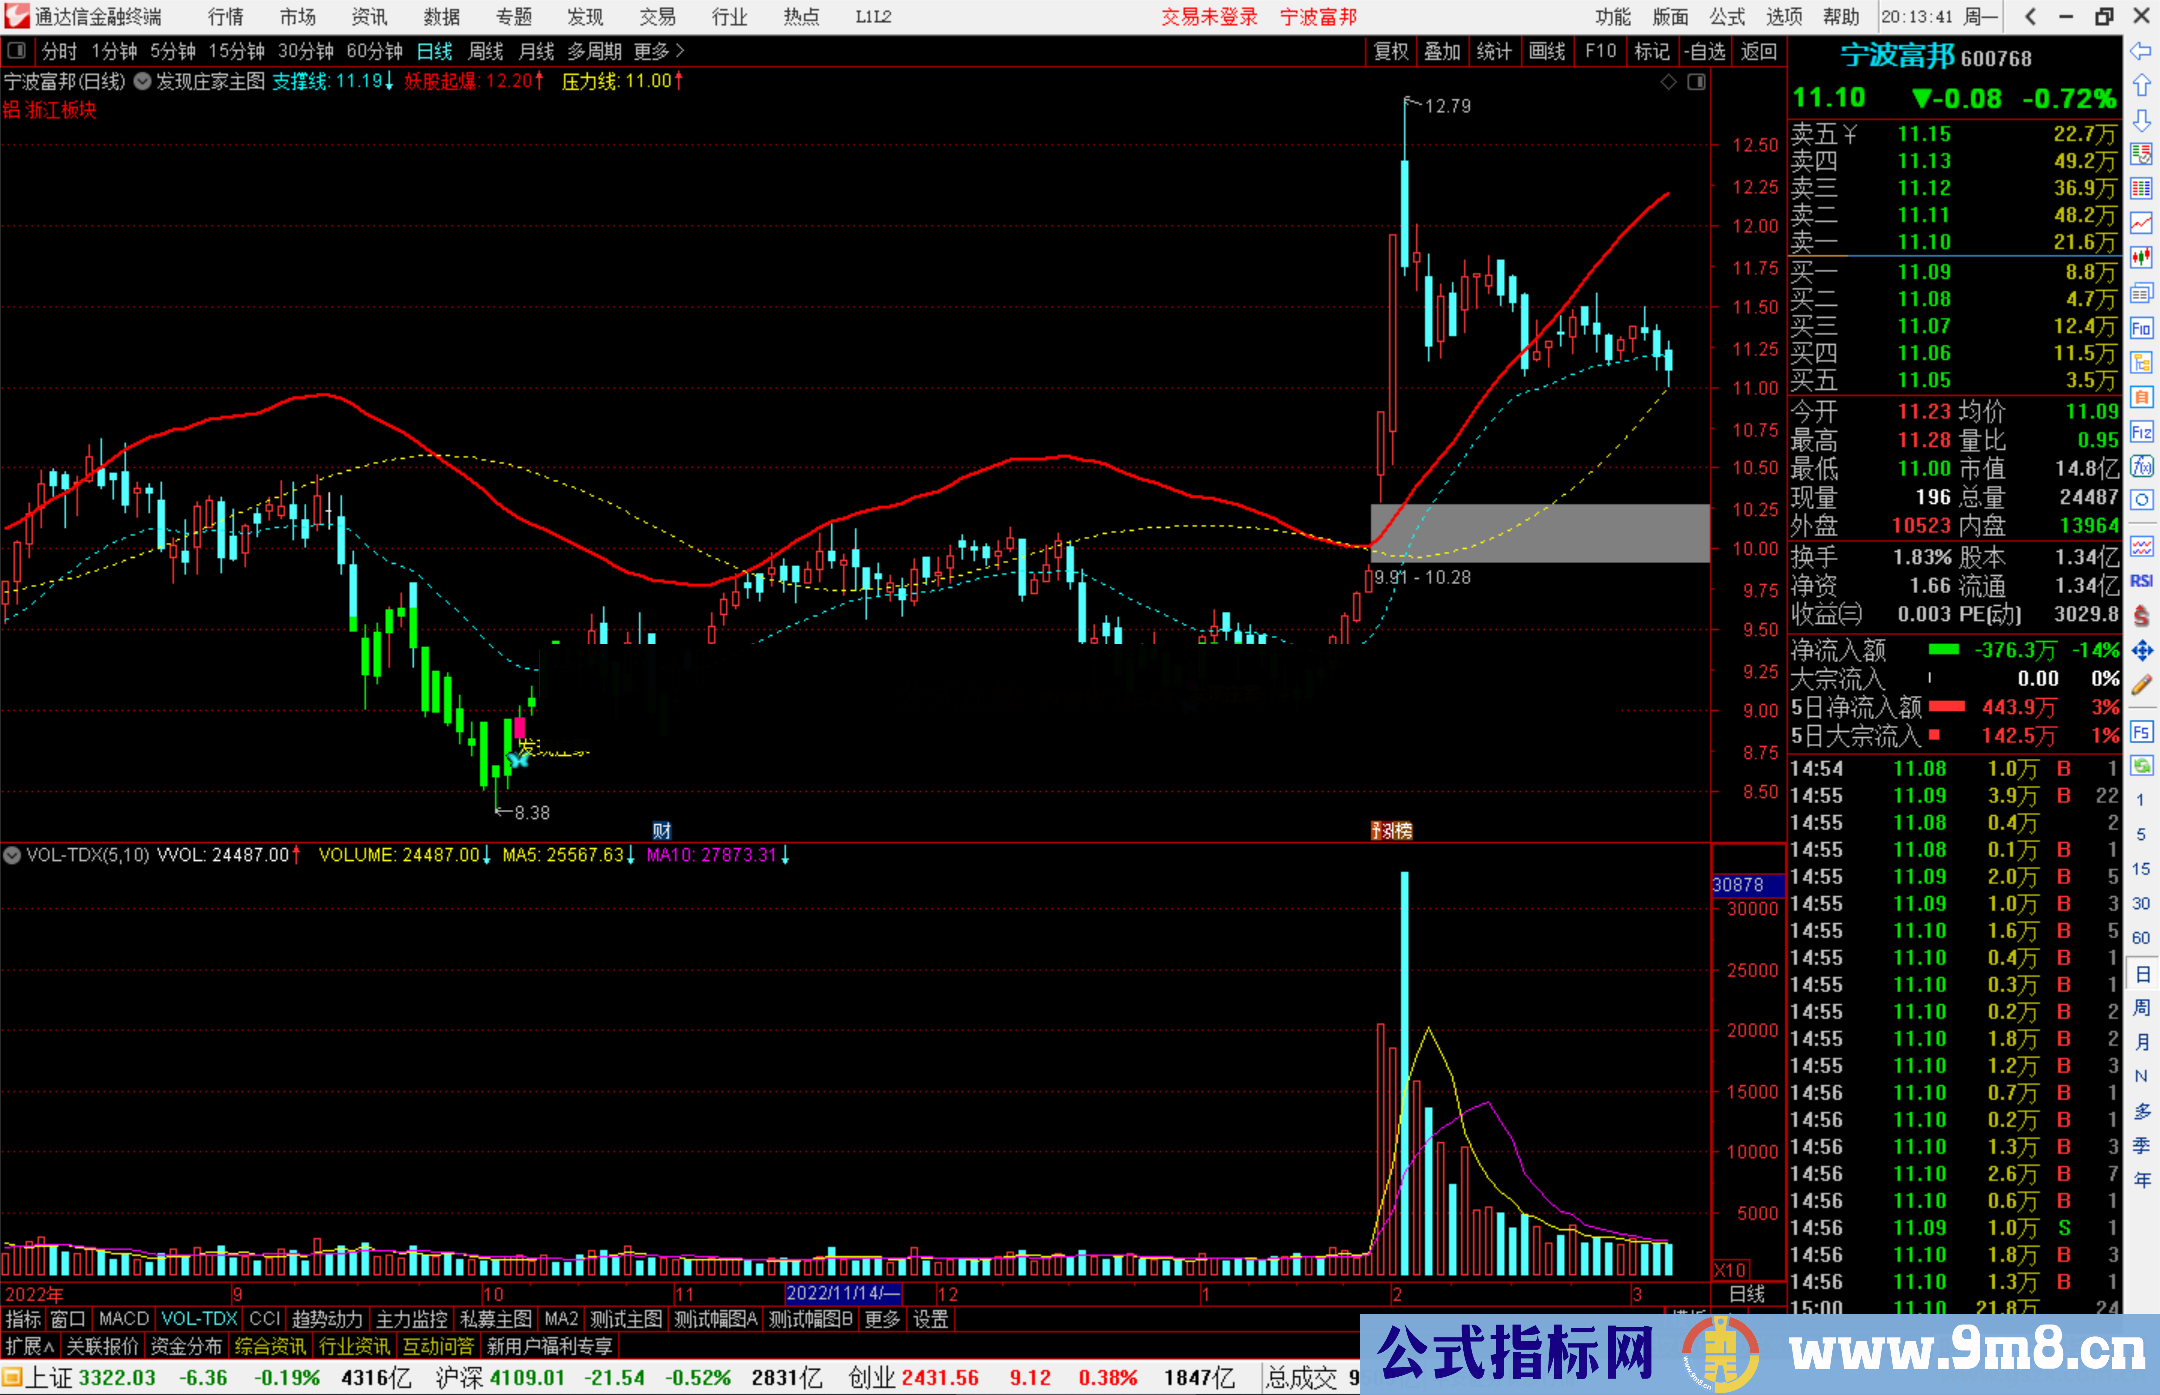
Task: Click the 复权 button
Action: click(1391, 51)
